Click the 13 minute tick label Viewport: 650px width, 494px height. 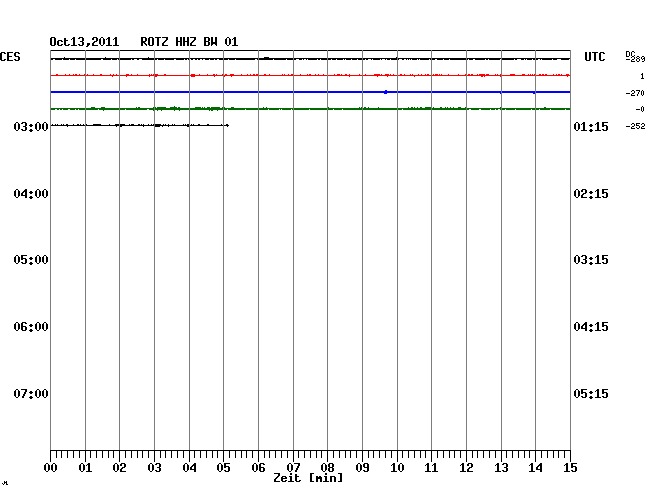coord(501,468)
